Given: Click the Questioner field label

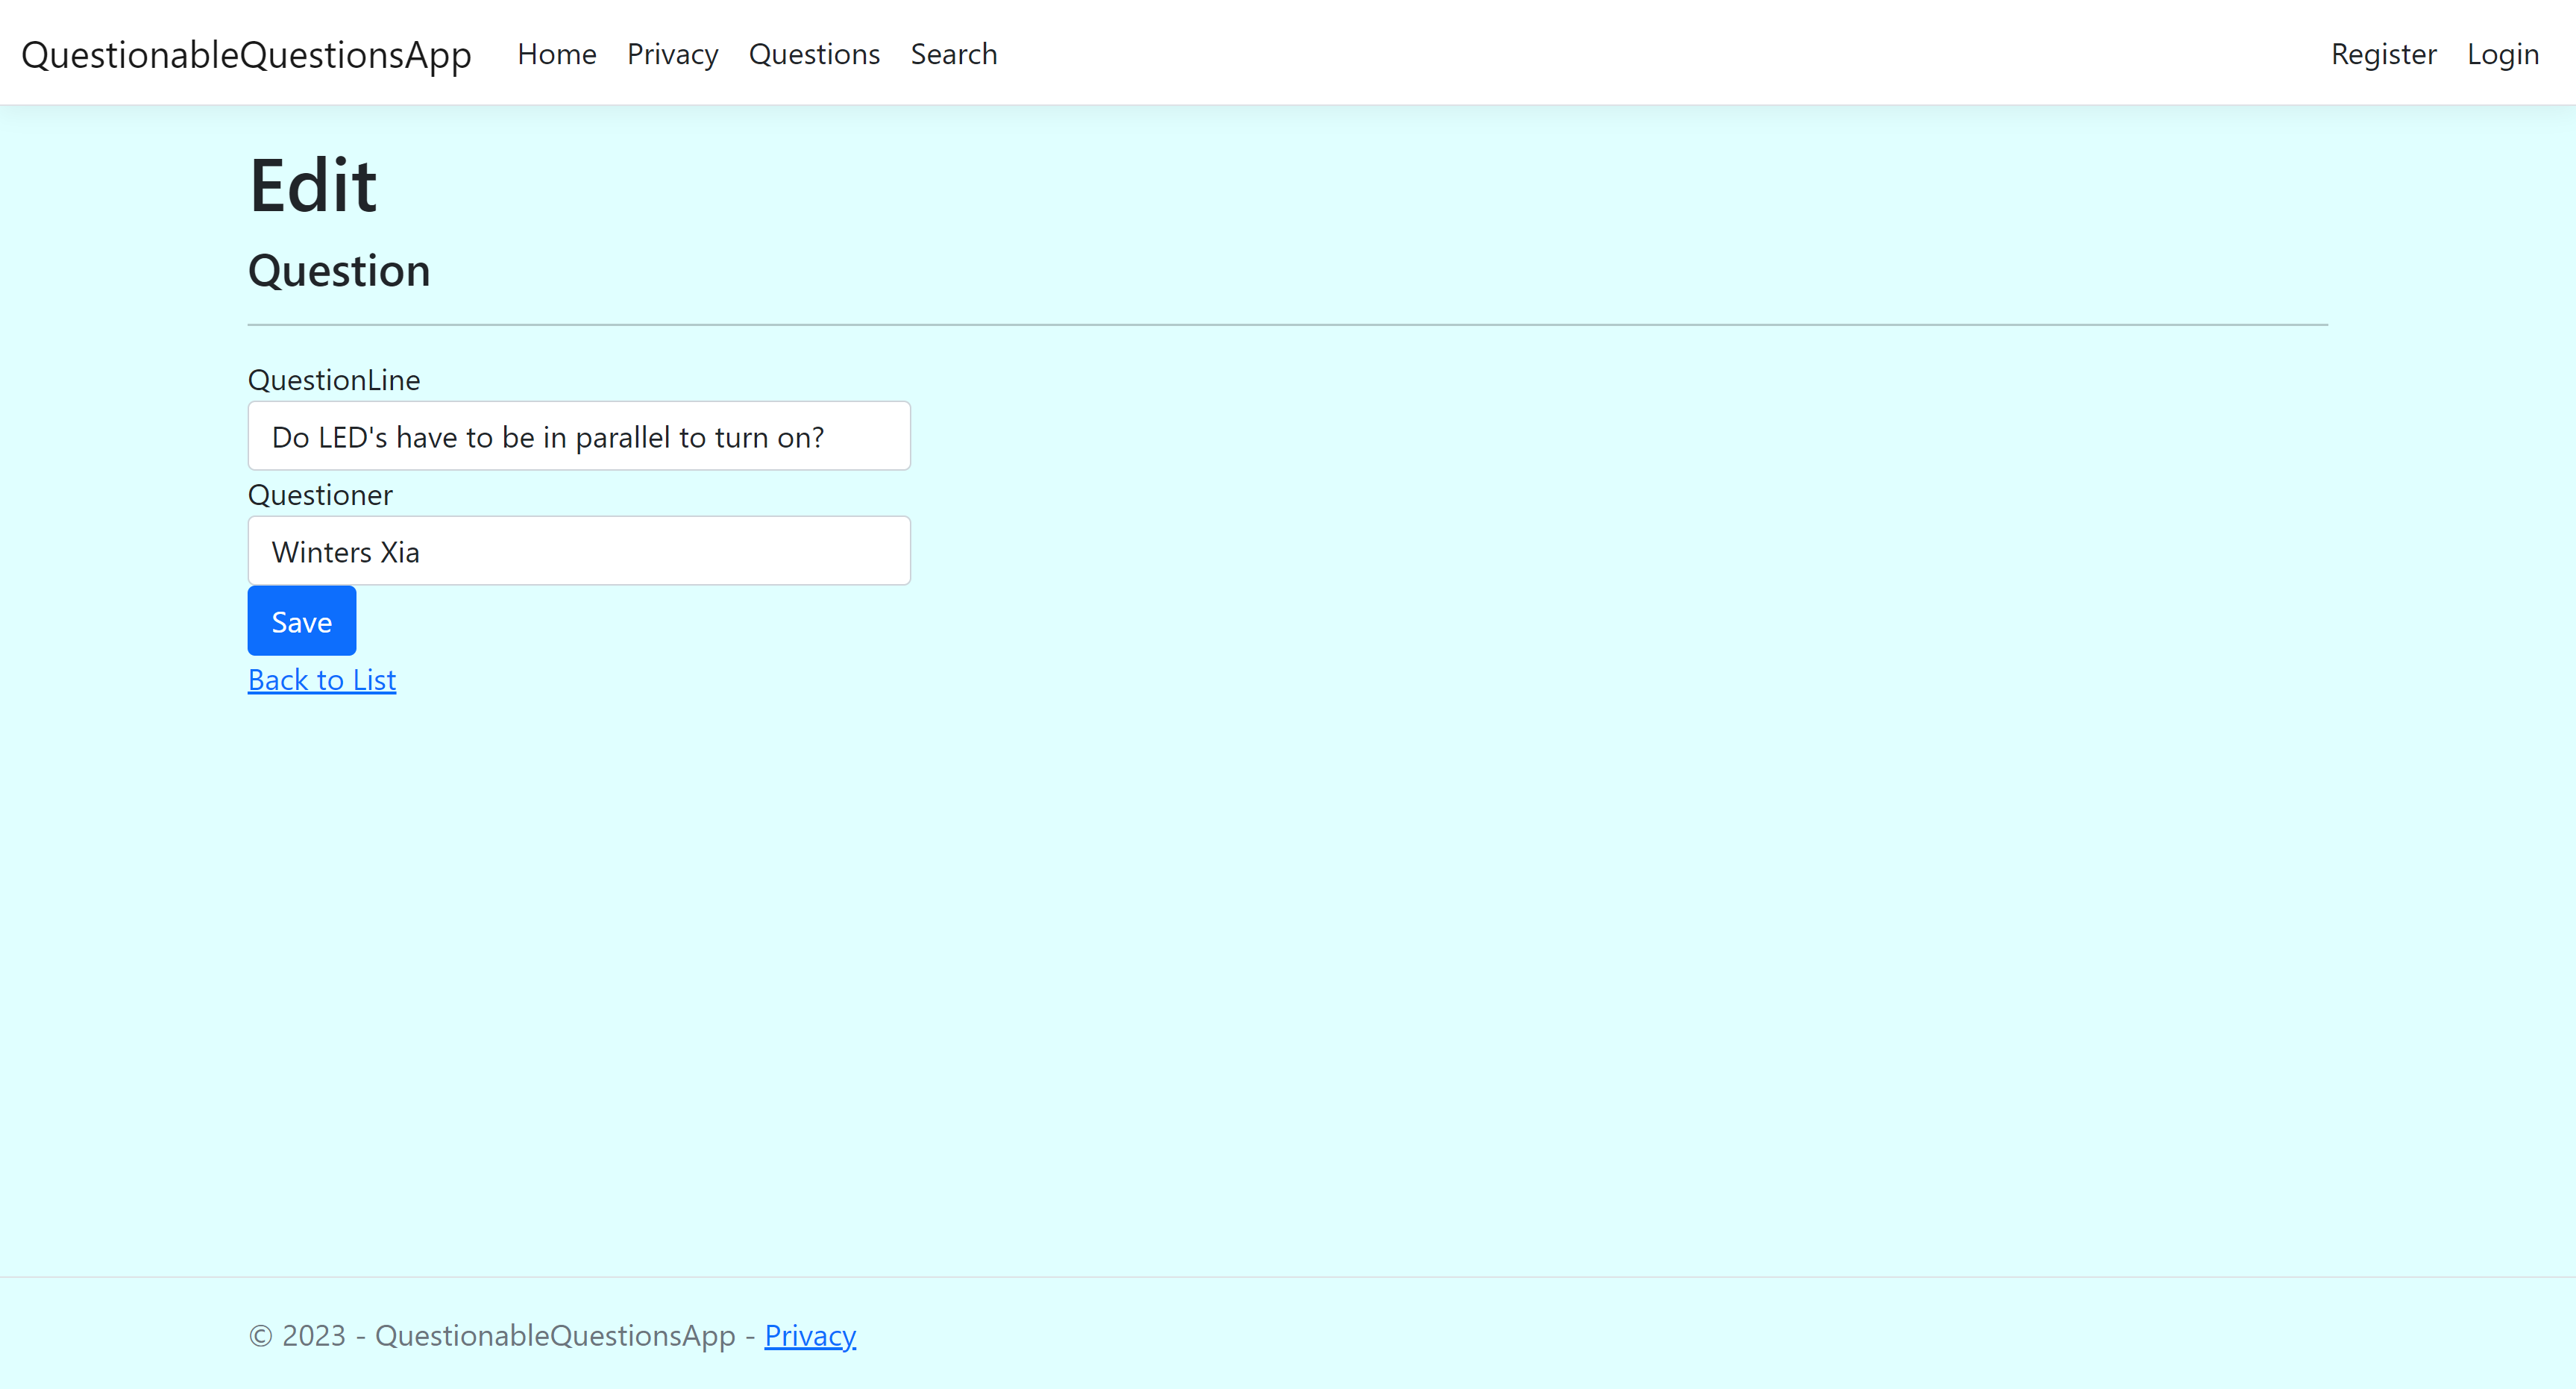Looking at the screenshot, I should 319,494.
